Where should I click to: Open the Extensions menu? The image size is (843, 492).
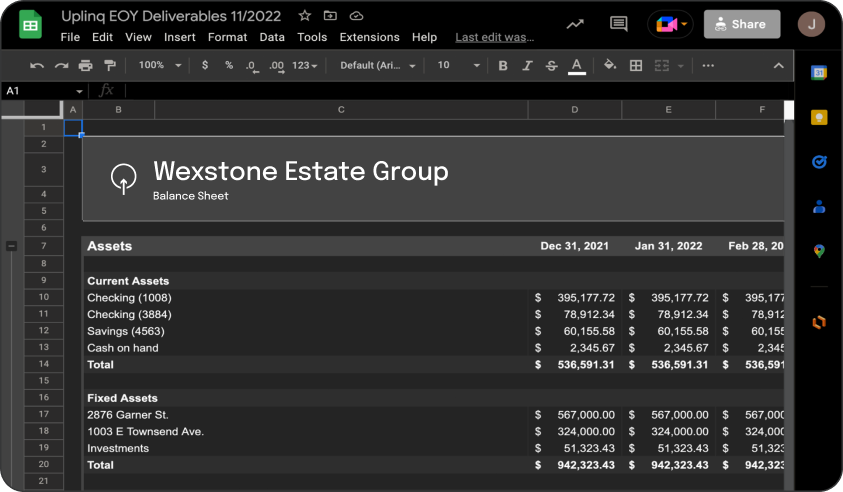[369, 37]
